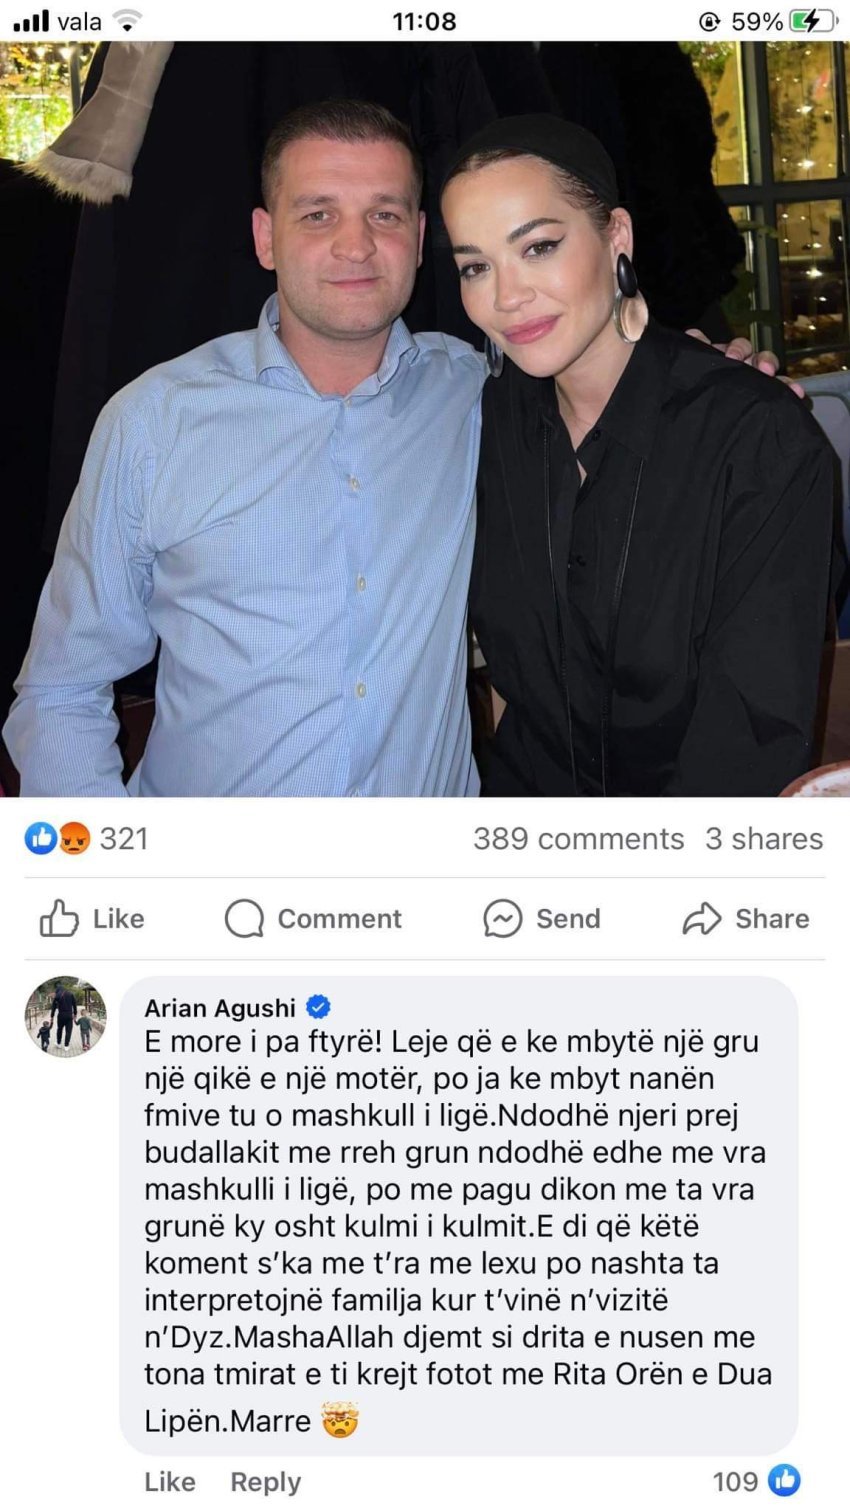Open the angry reaction emoji icon
The height and width of the screenshot is (1511, 850).
73,838
